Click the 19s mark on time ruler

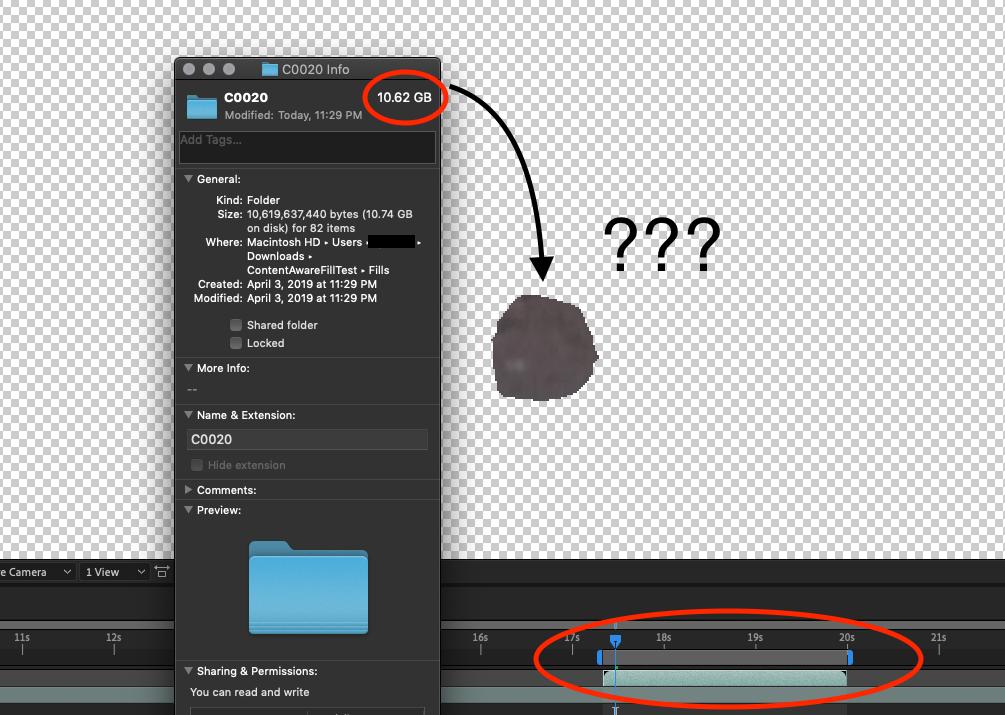[x=755, y=637]
